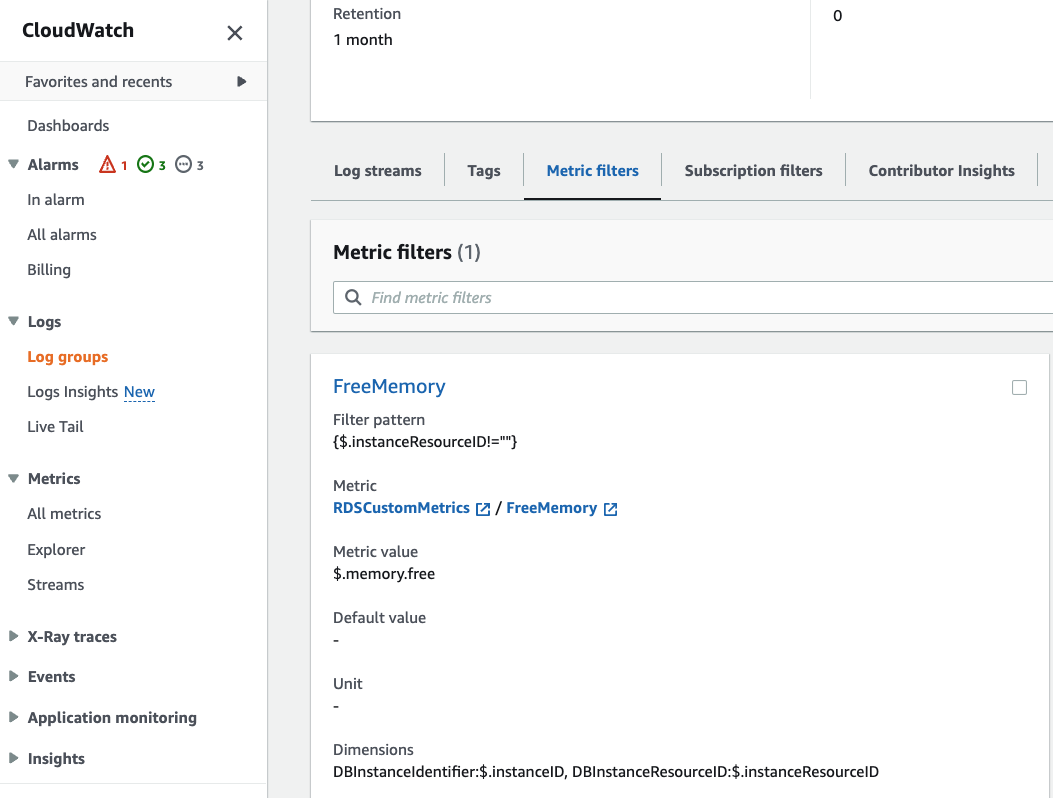Click external link icon beside RDSCustomMetrics
This screenshot has width=1053, height=798.
[483, 509]
